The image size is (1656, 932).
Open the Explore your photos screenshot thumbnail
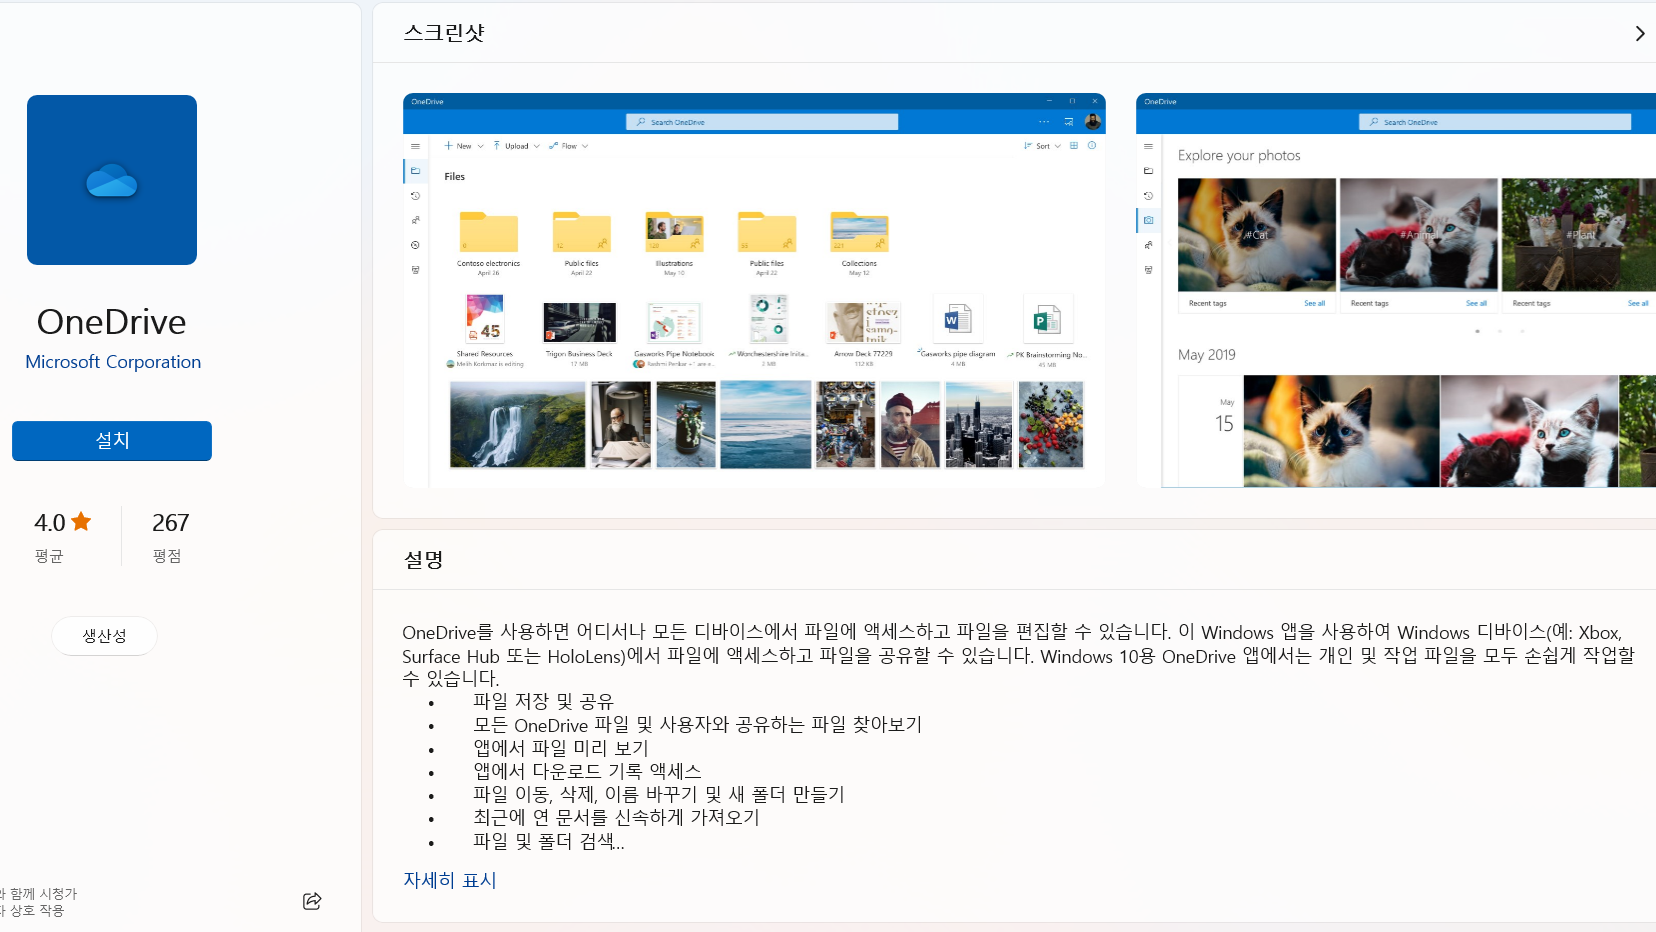1396,290
